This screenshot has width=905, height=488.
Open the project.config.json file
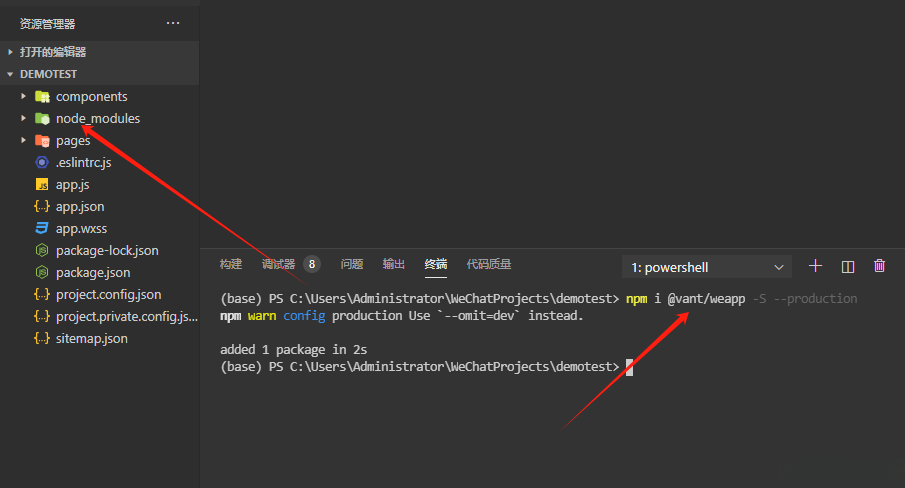[109, 294]
